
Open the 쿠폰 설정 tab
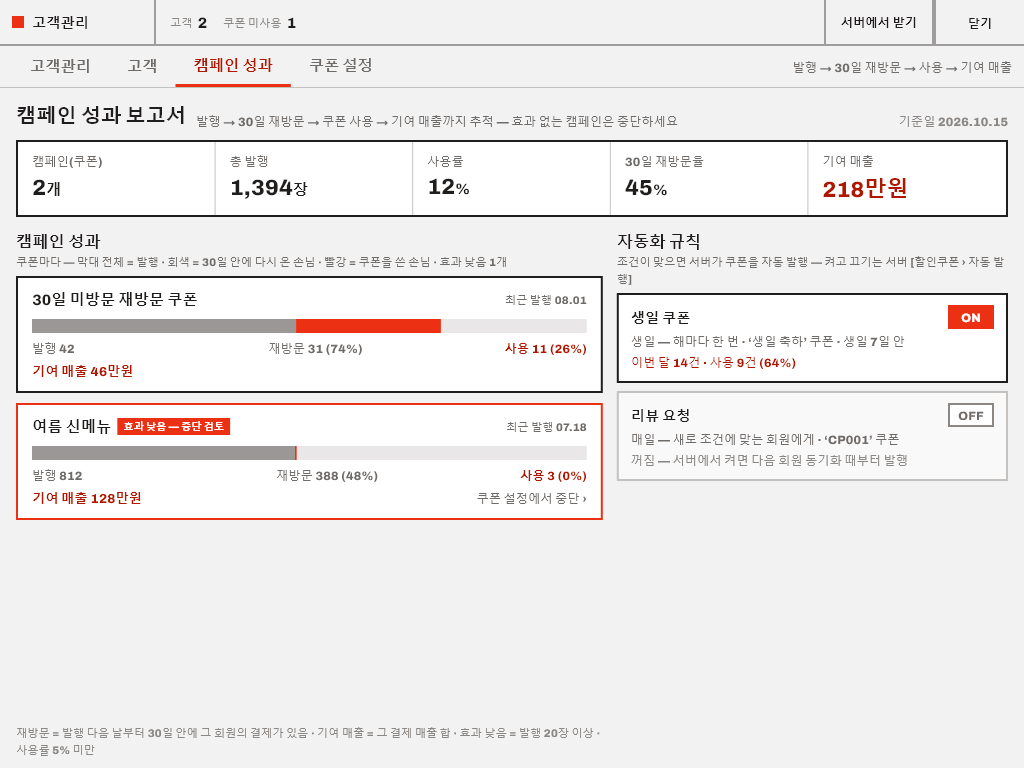click(x=340, y=65)
